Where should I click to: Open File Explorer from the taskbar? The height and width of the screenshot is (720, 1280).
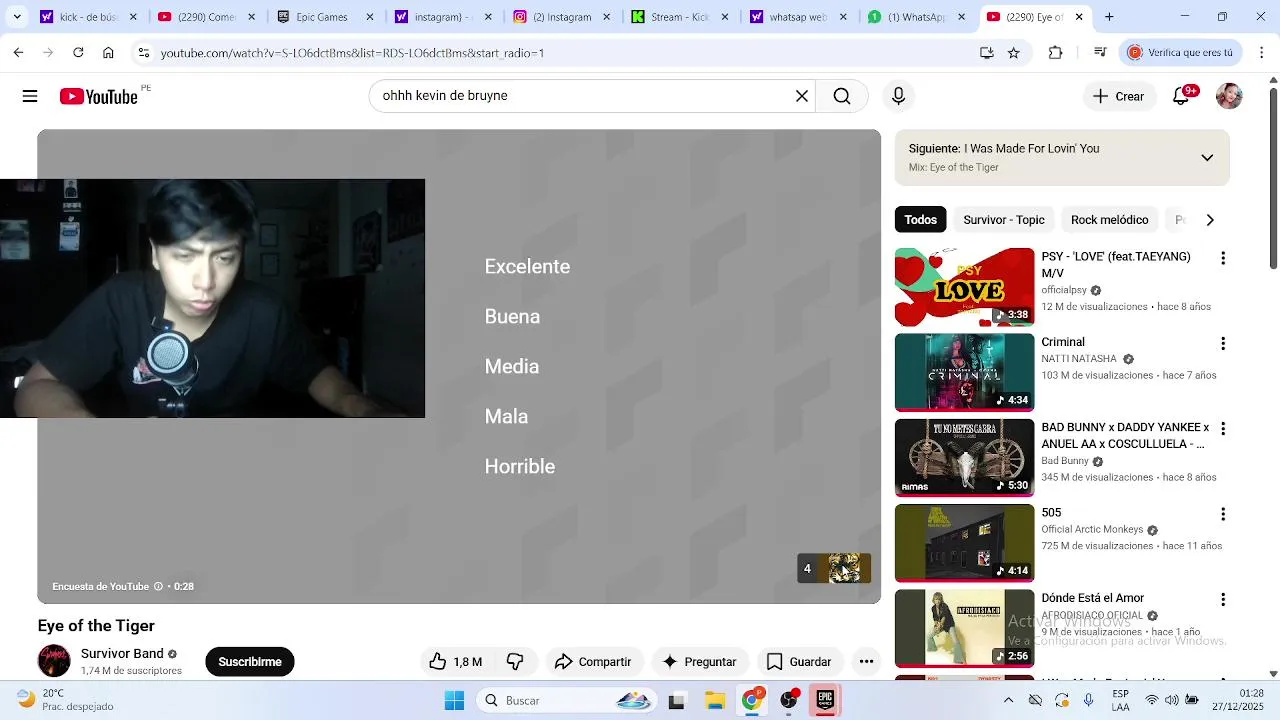[714, 700]
